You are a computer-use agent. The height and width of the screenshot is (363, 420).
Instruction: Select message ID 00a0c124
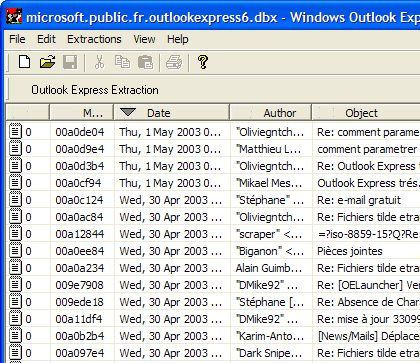tap(80, 200)
